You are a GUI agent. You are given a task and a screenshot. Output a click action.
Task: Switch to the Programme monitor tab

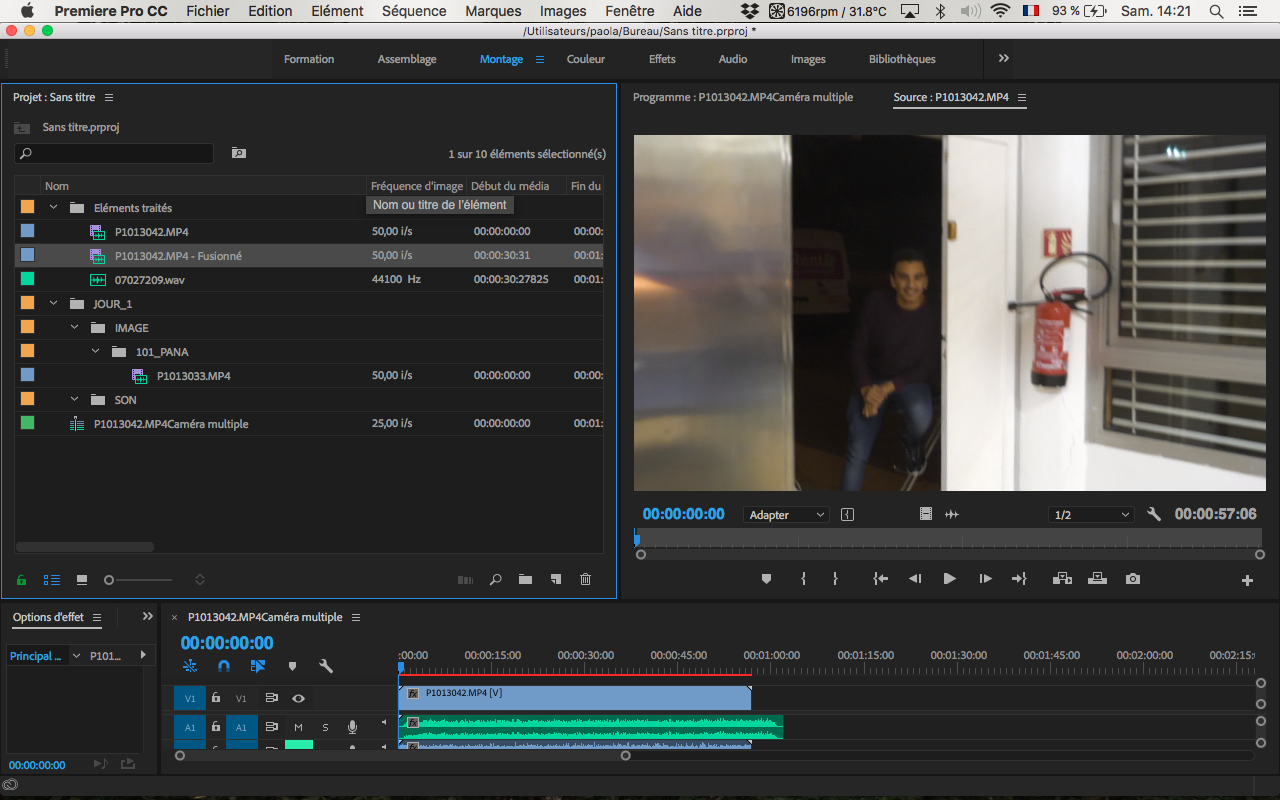coord(743,98)
